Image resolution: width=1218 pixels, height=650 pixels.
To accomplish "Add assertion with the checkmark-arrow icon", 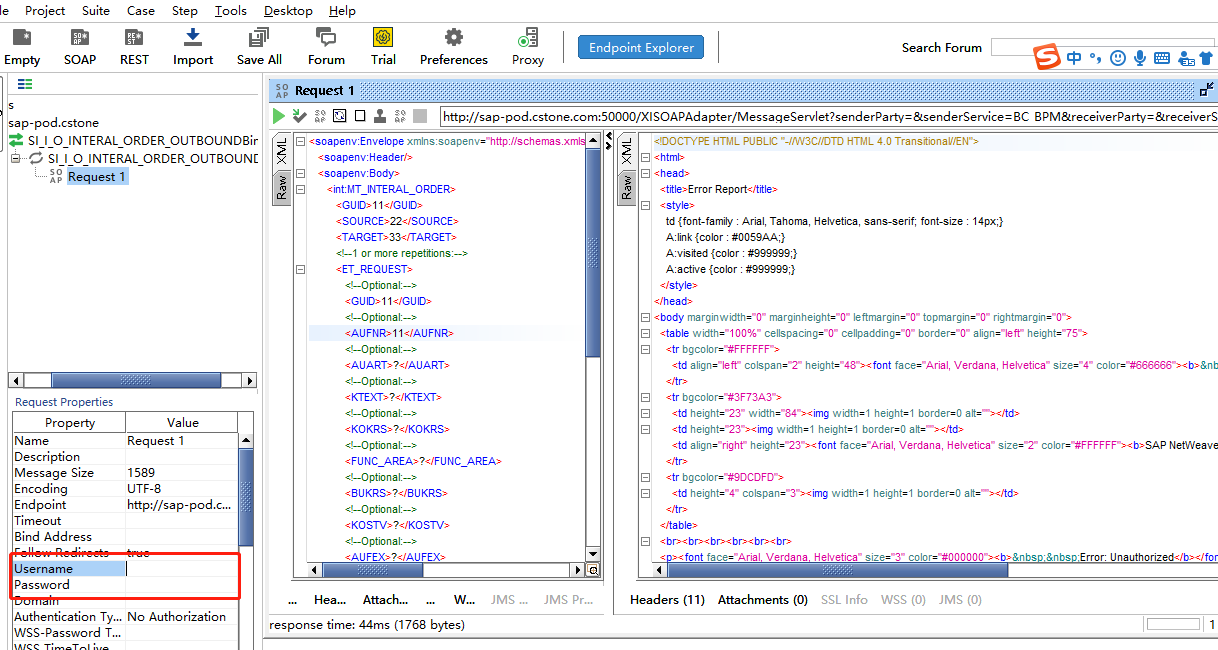I will tap(299, 116).
